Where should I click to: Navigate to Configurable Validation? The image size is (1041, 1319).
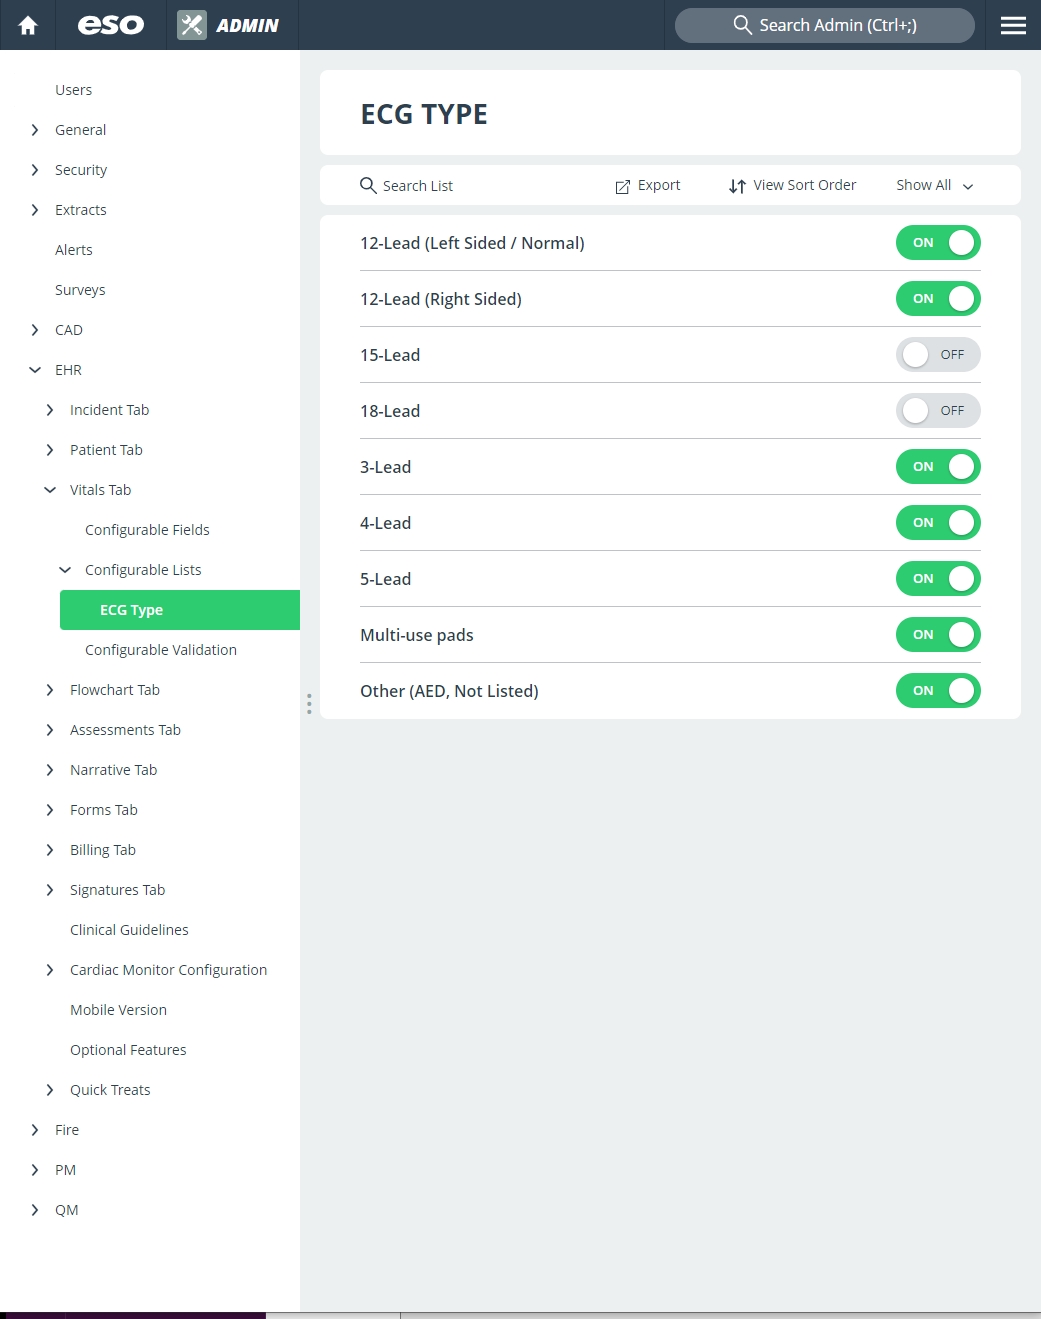[x=161, y=649]
